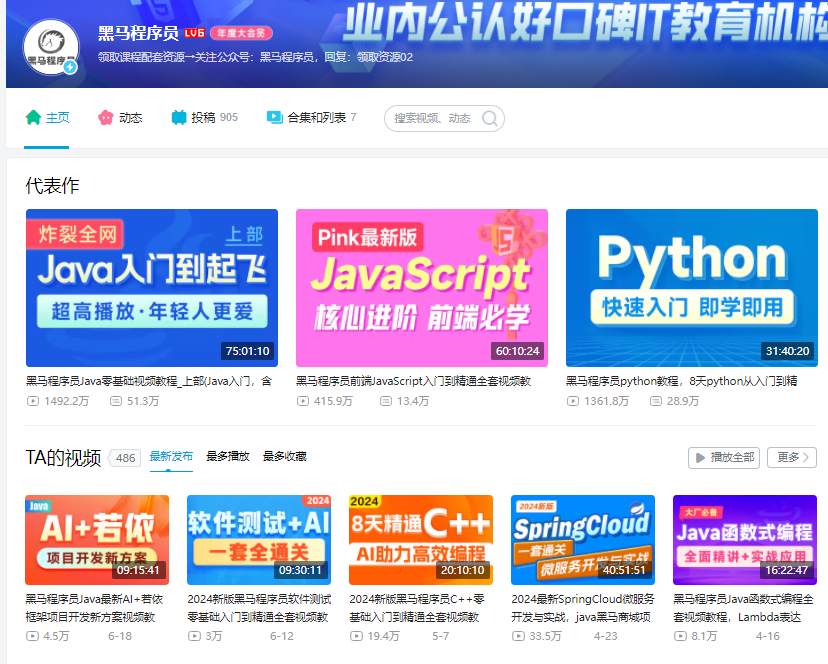Click the pink 动态 icon
Viewport: 828px width, 664px height.
(x=106, y=117)
